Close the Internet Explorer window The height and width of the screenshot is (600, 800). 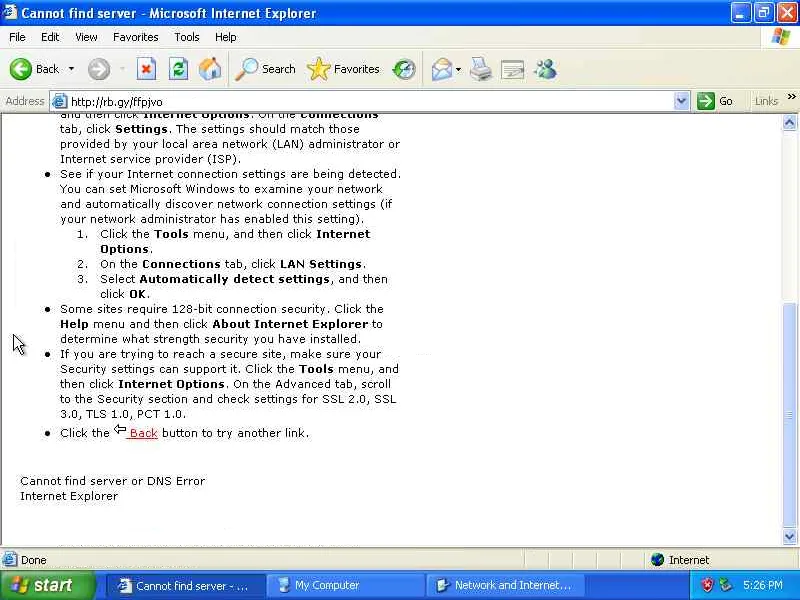(x=787, y=13)
